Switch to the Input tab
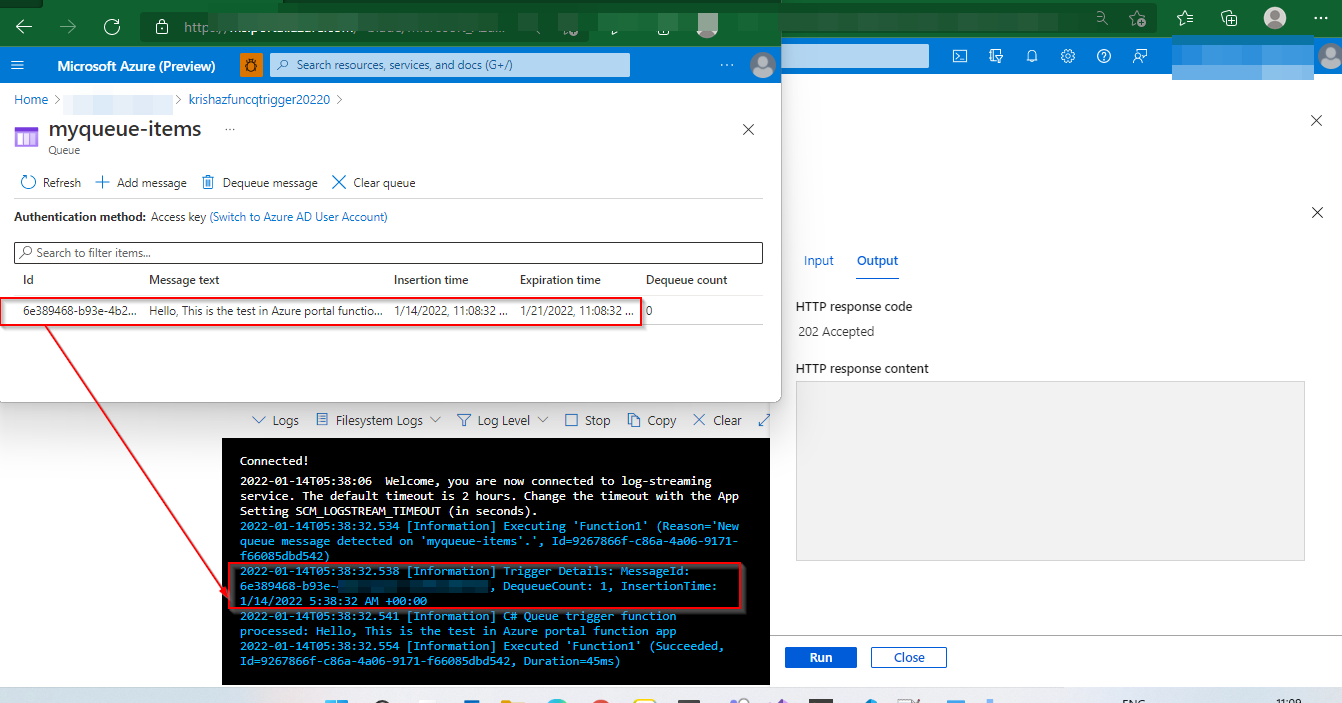Image resolution: width=1342 pixels, height=703 pixels. click(819, 261)
